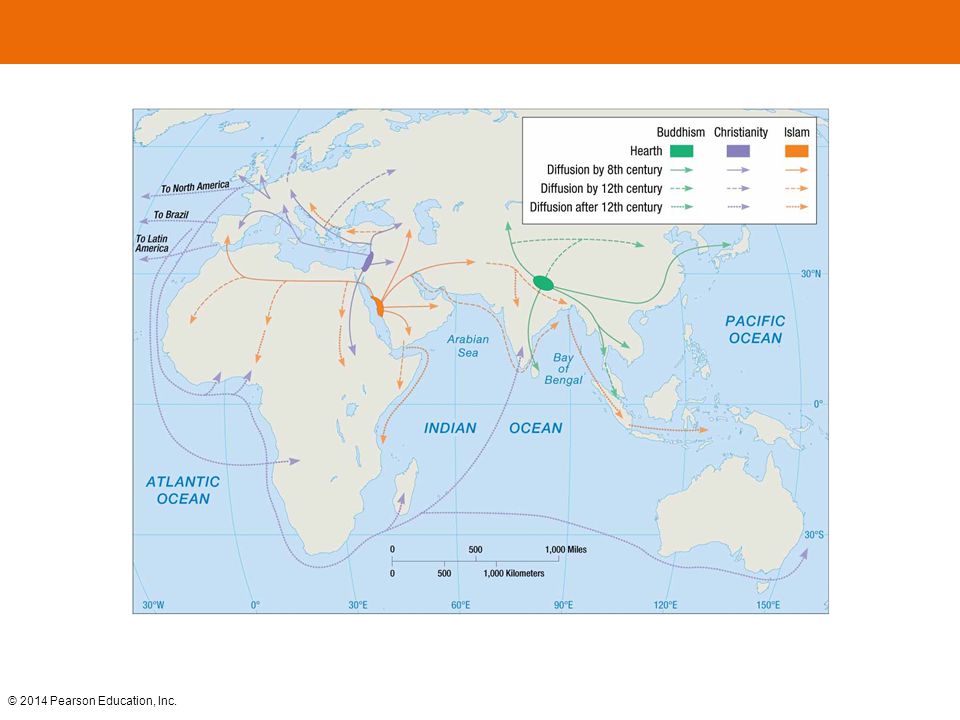
Task: Click 'Diffusion by 12th century' legend text
Action: tap(601, 189)
